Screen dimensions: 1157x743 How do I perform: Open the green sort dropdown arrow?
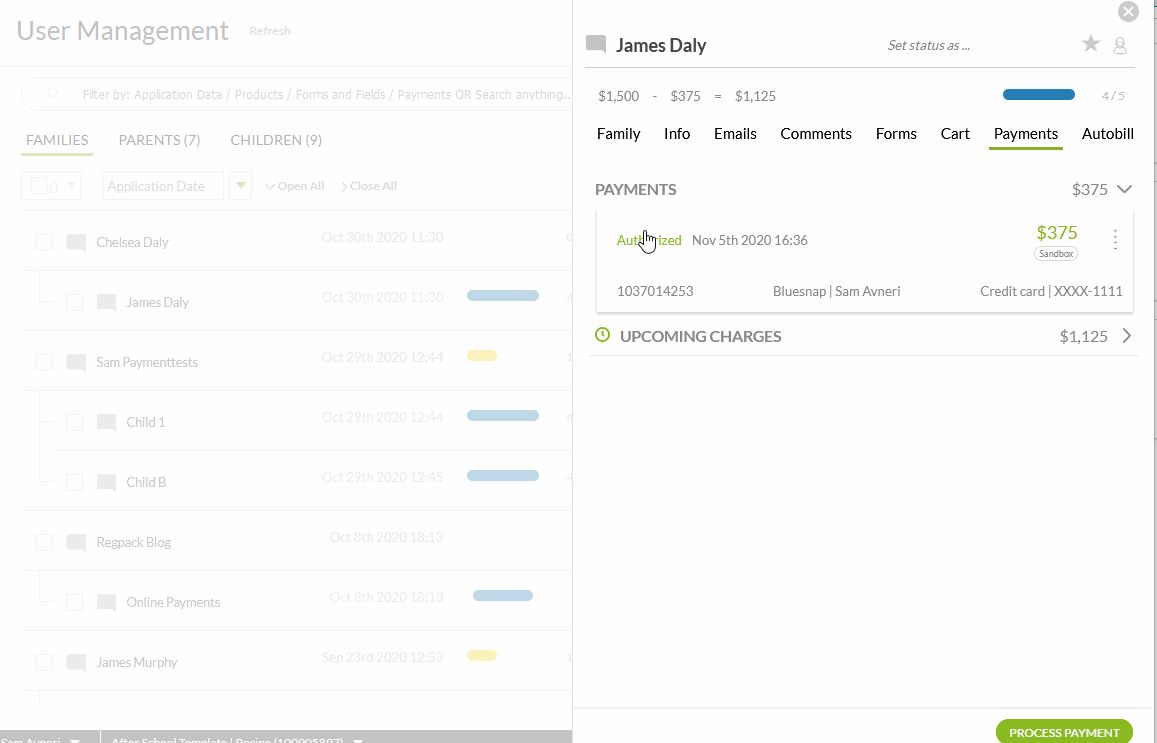coord(240,186)
